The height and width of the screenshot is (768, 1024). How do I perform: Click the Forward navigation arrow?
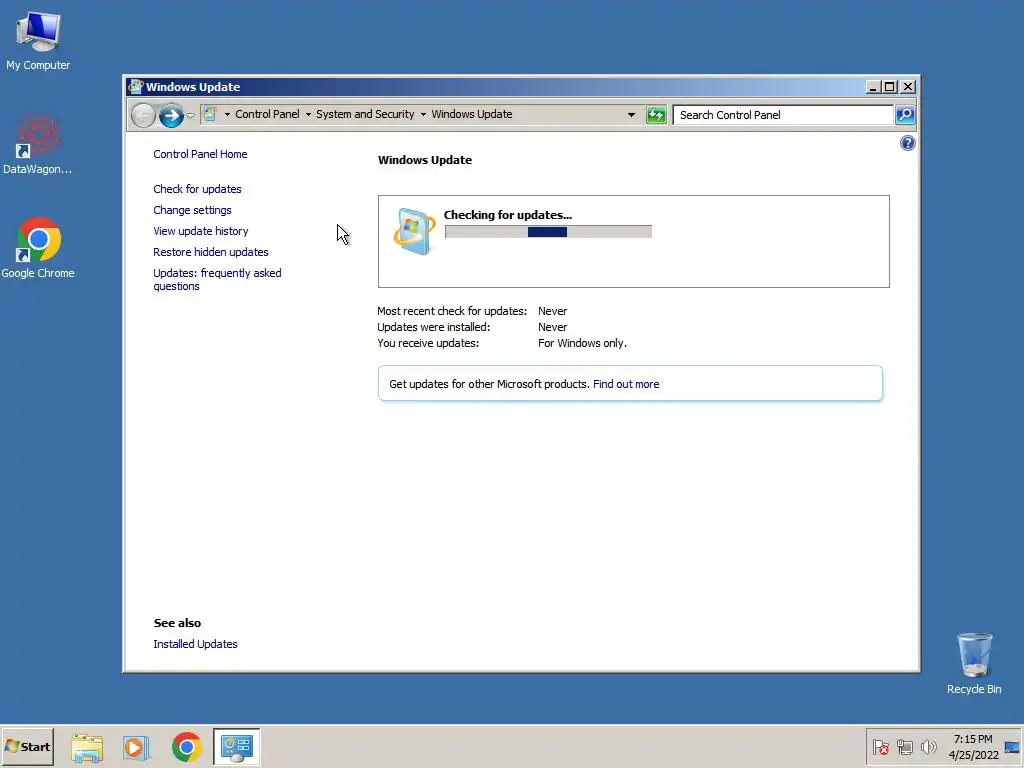pyautogui.click(x=171, y=116)
